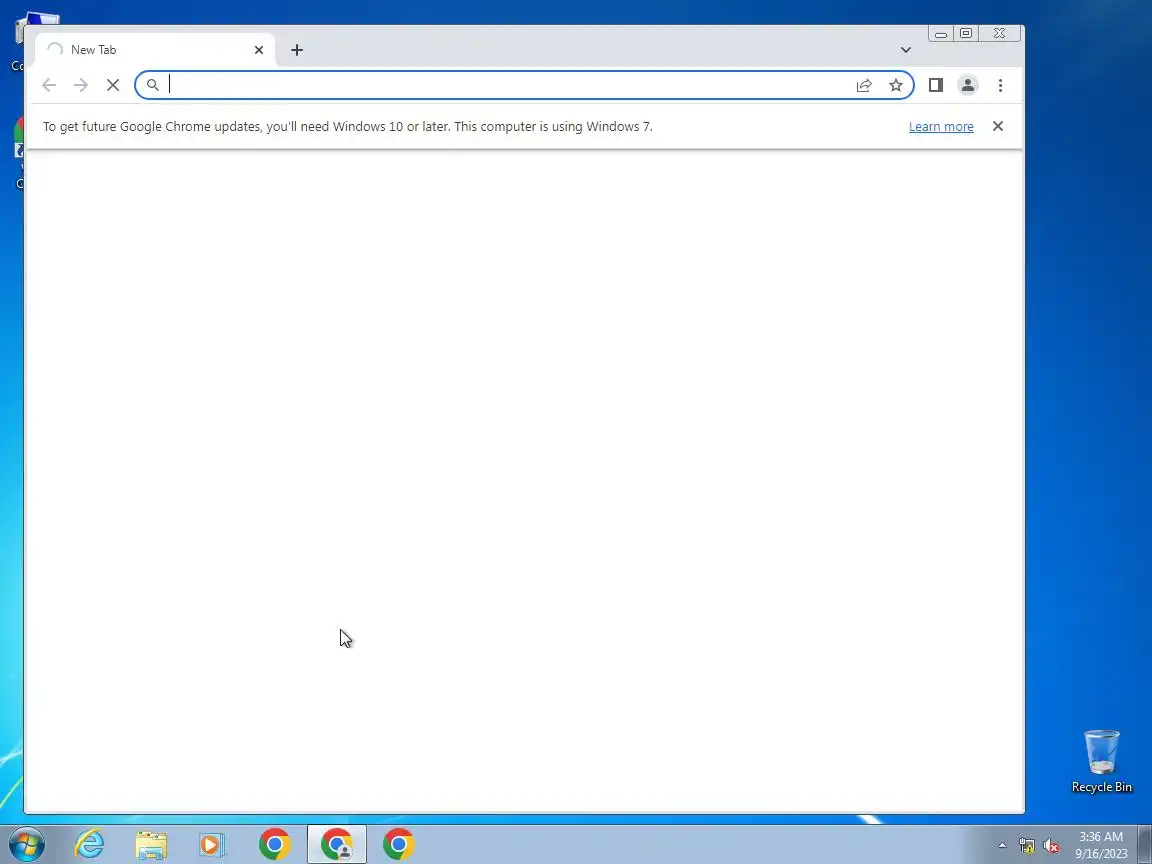
Task: Open Windows Media Player from taskbar
Action: (212, 844)
